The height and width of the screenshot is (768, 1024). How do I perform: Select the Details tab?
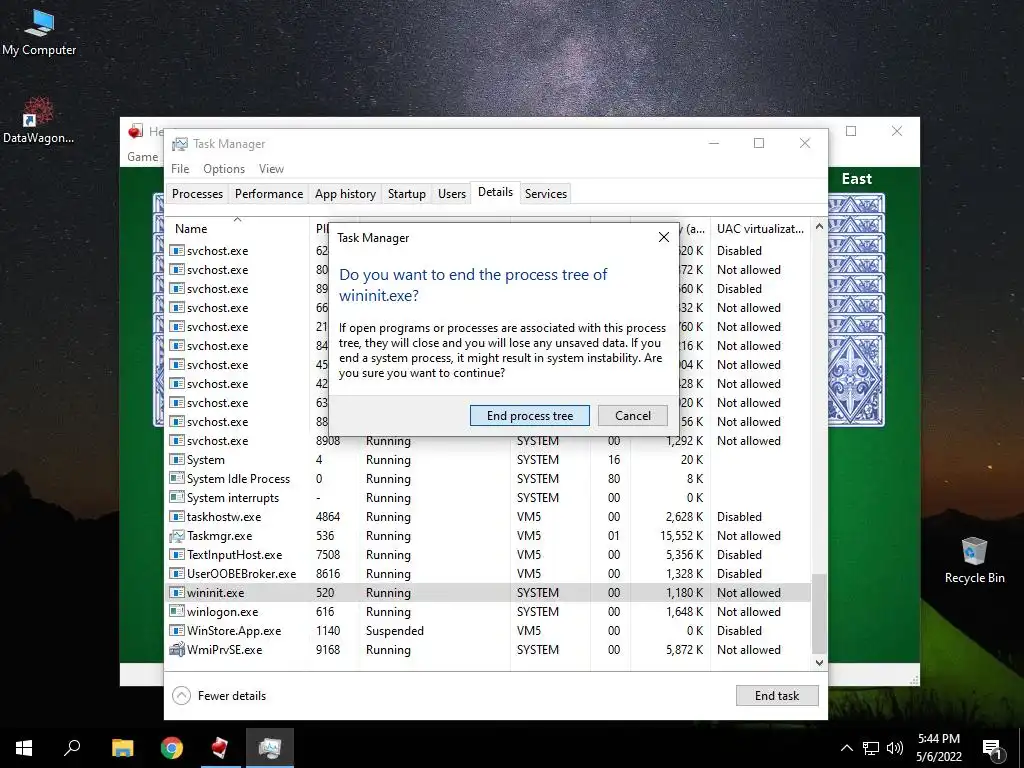tap(495, 192)
